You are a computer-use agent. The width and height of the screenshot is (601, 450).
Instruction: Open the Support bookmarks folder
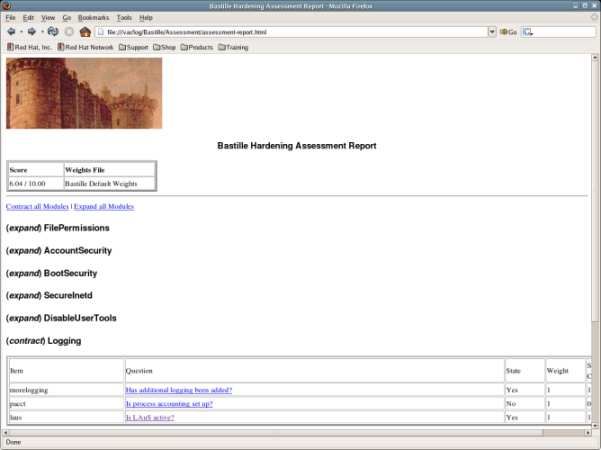click(x=133, y=47)
